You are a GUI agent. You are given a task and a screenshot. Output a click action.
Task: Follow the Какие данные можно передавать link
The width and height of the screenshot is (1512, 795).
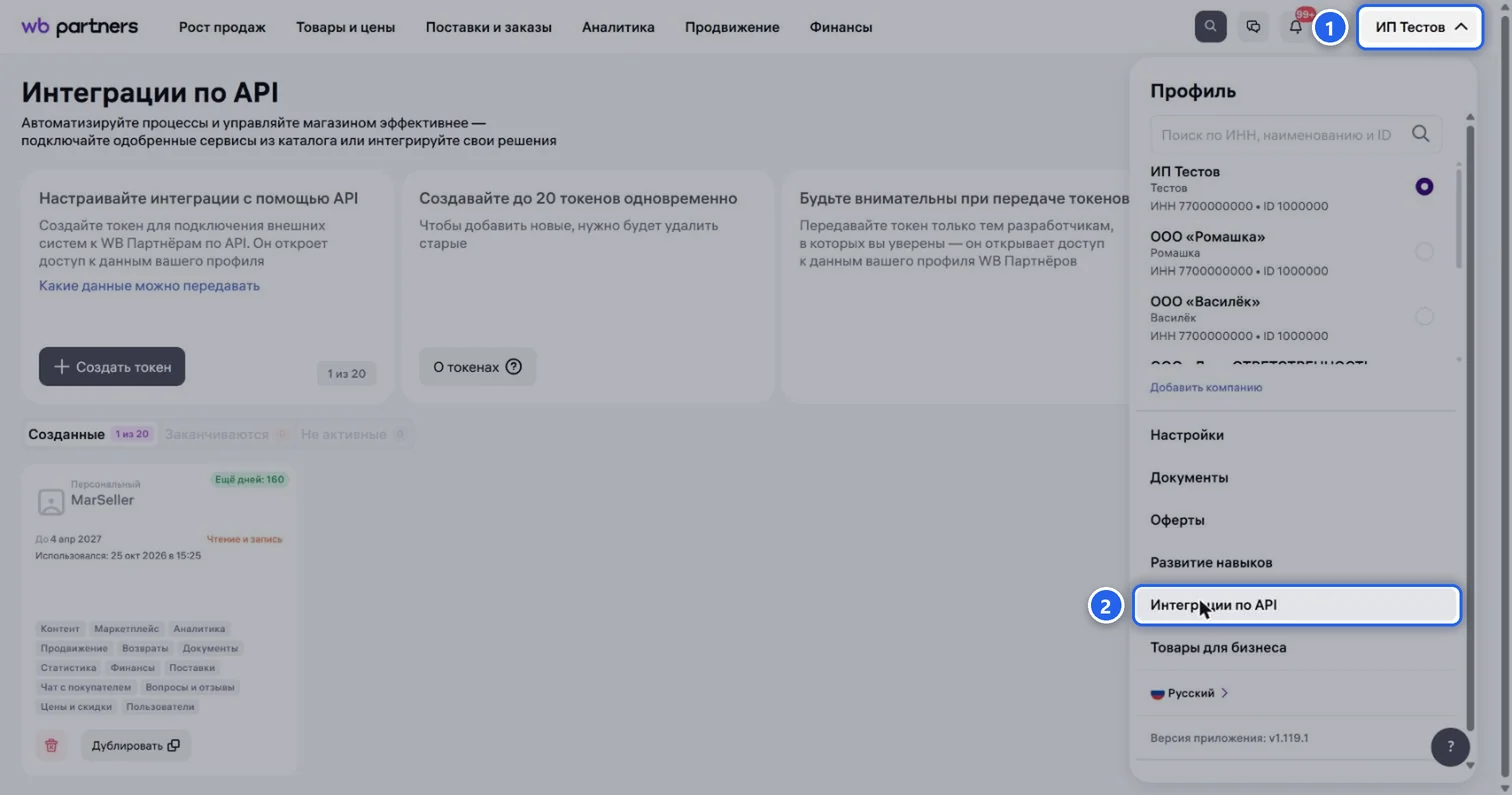point(149,286)
